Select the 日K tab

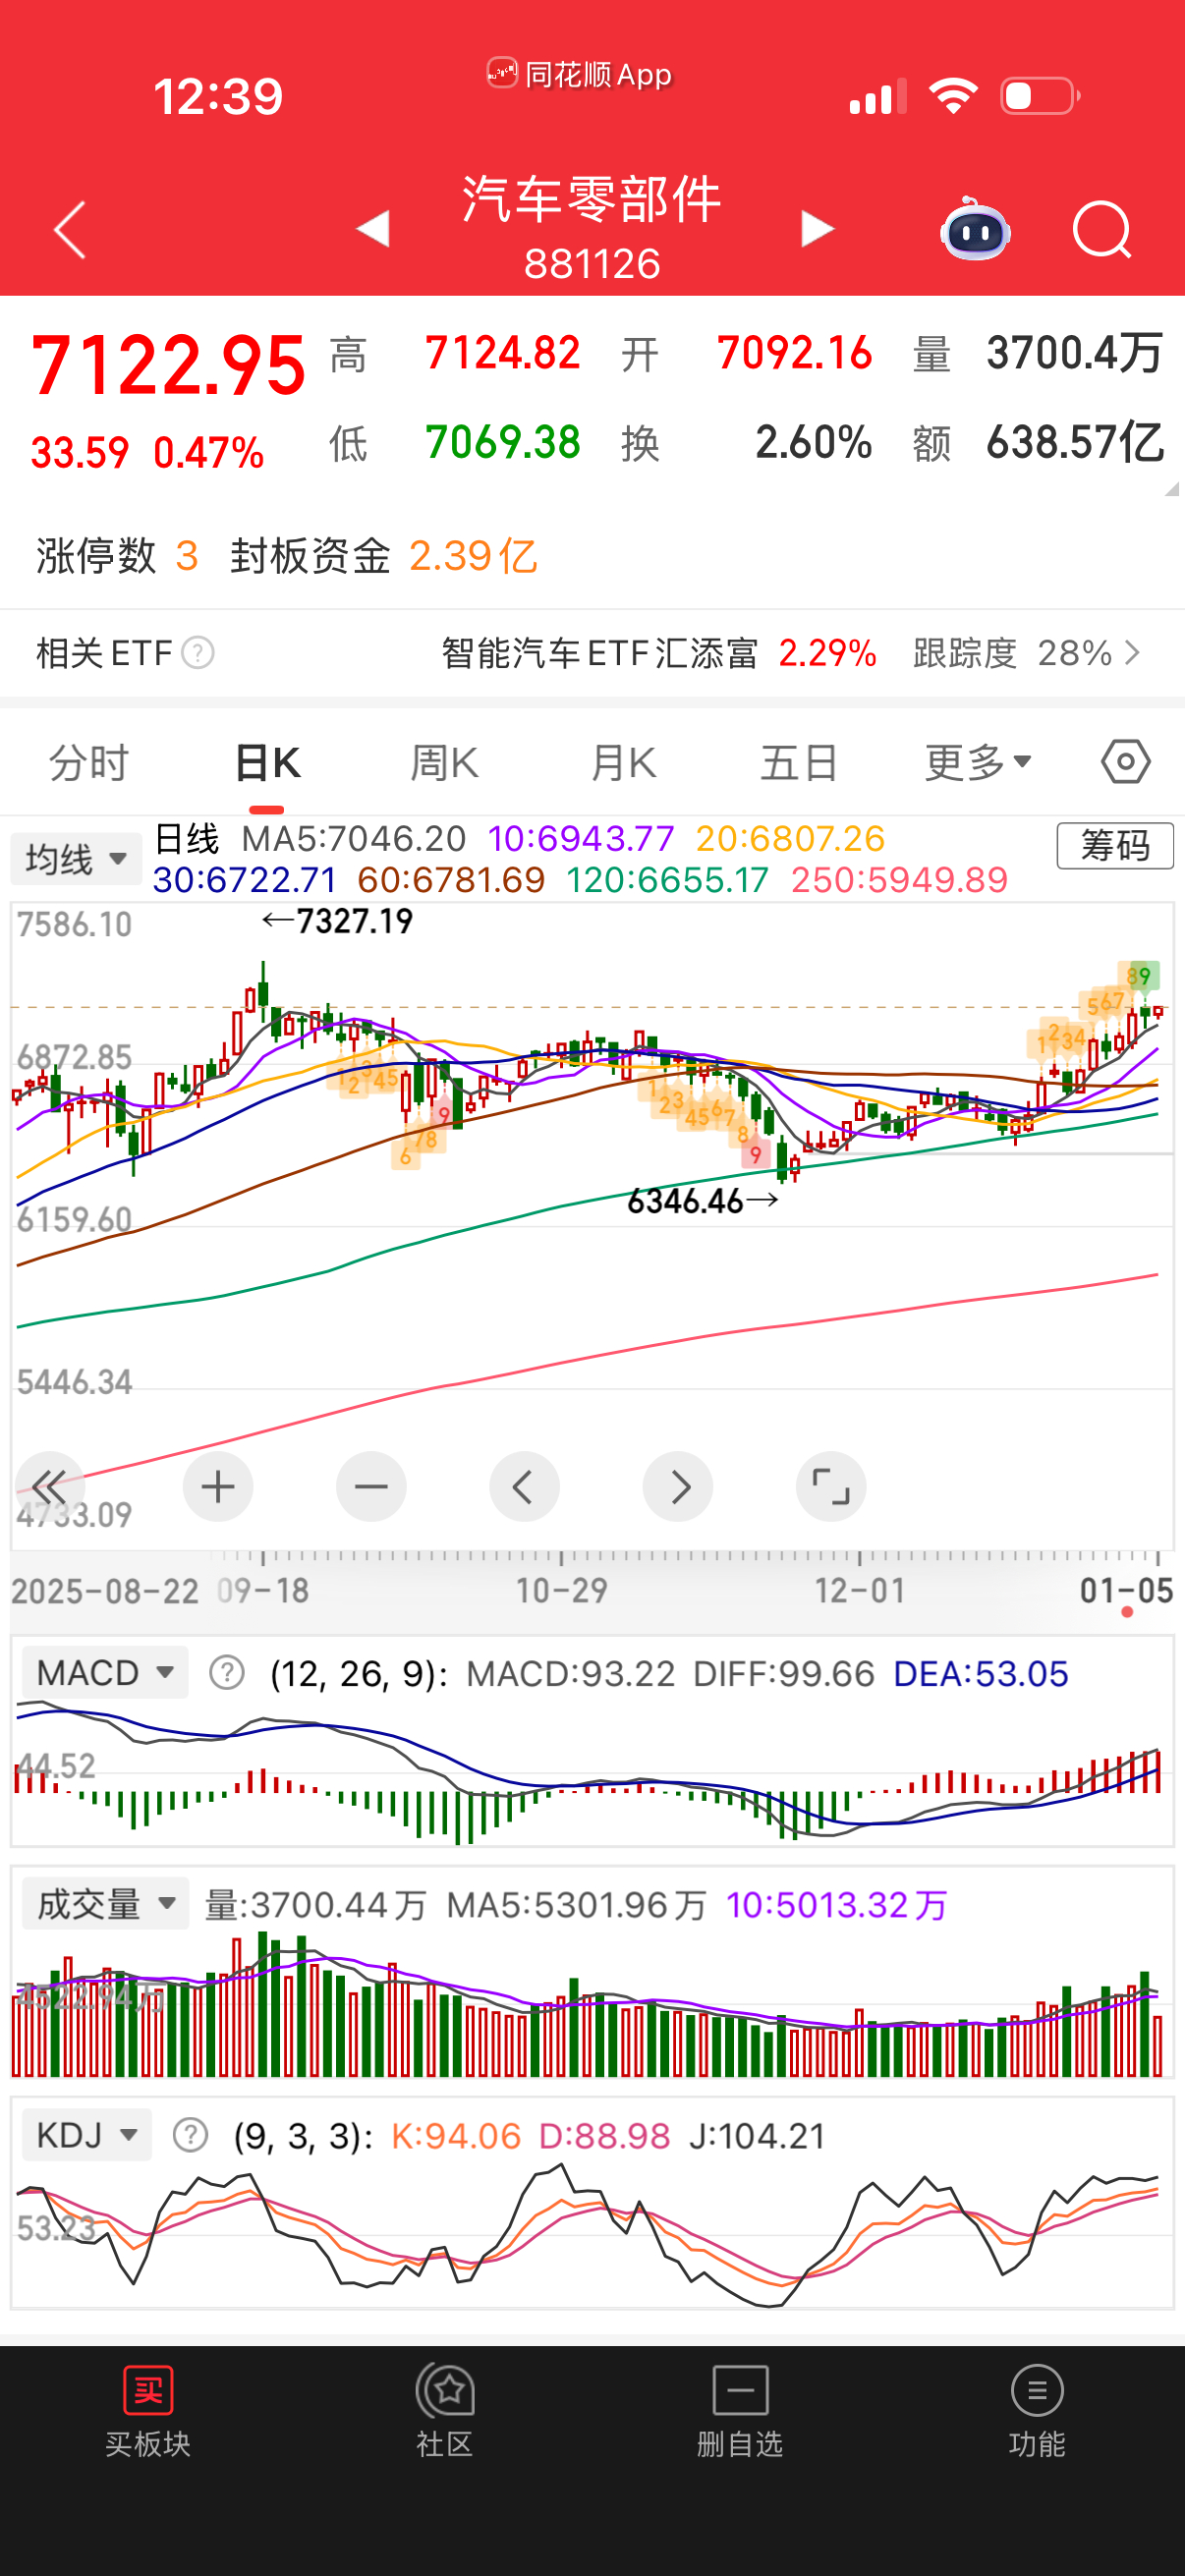tap(267, 762)
